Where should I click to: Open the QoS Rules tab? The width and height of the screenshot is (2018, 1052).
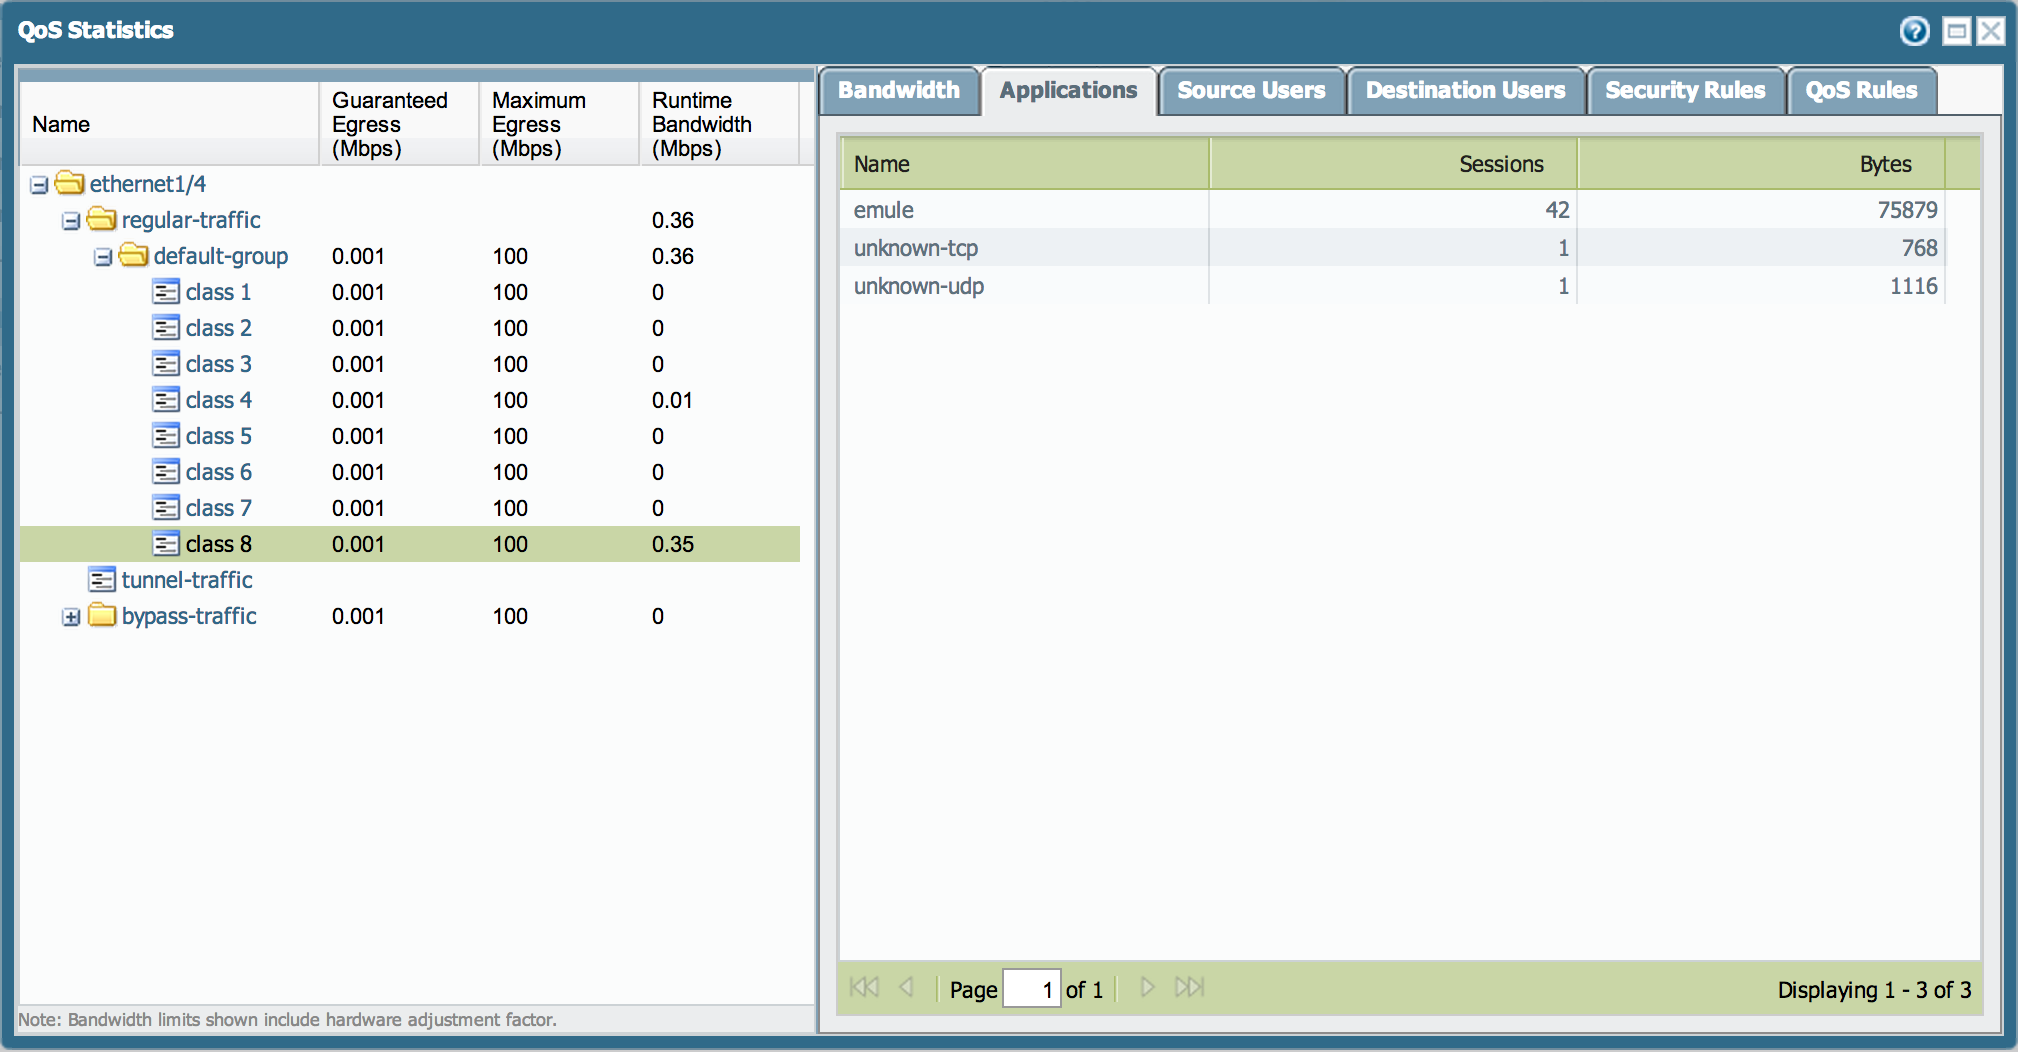pos(1861,90)
